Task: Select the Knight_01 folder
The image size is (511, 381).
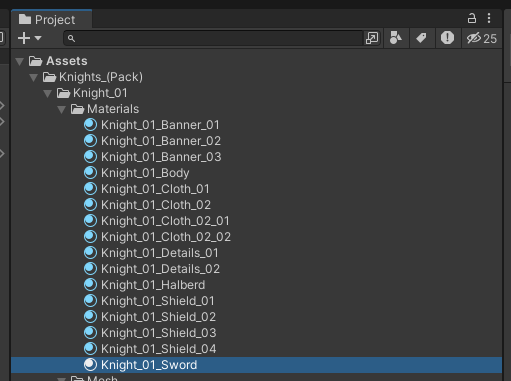Action: [x=100, y=93]
